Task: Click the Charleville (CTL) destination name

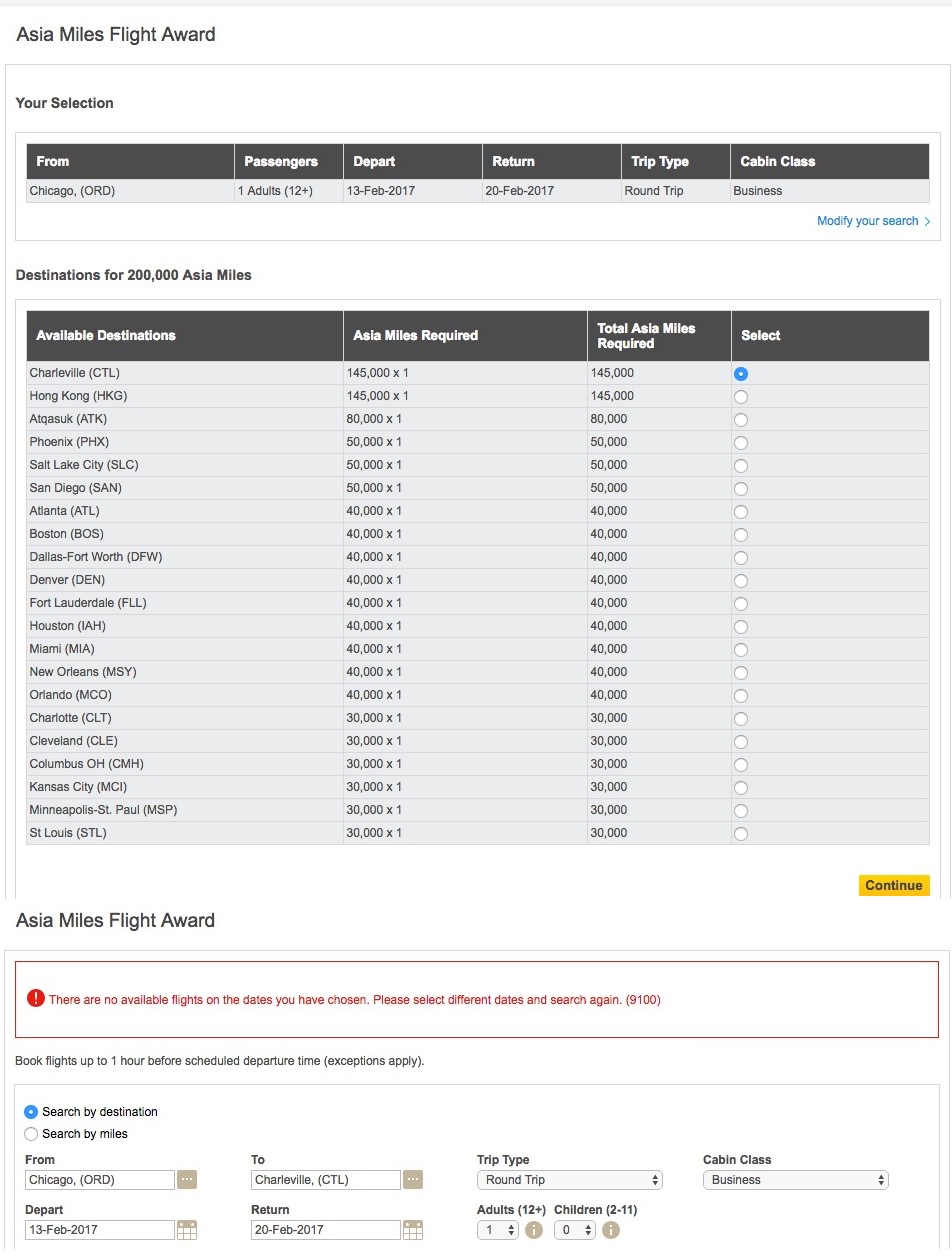Action: click(75, 373)
